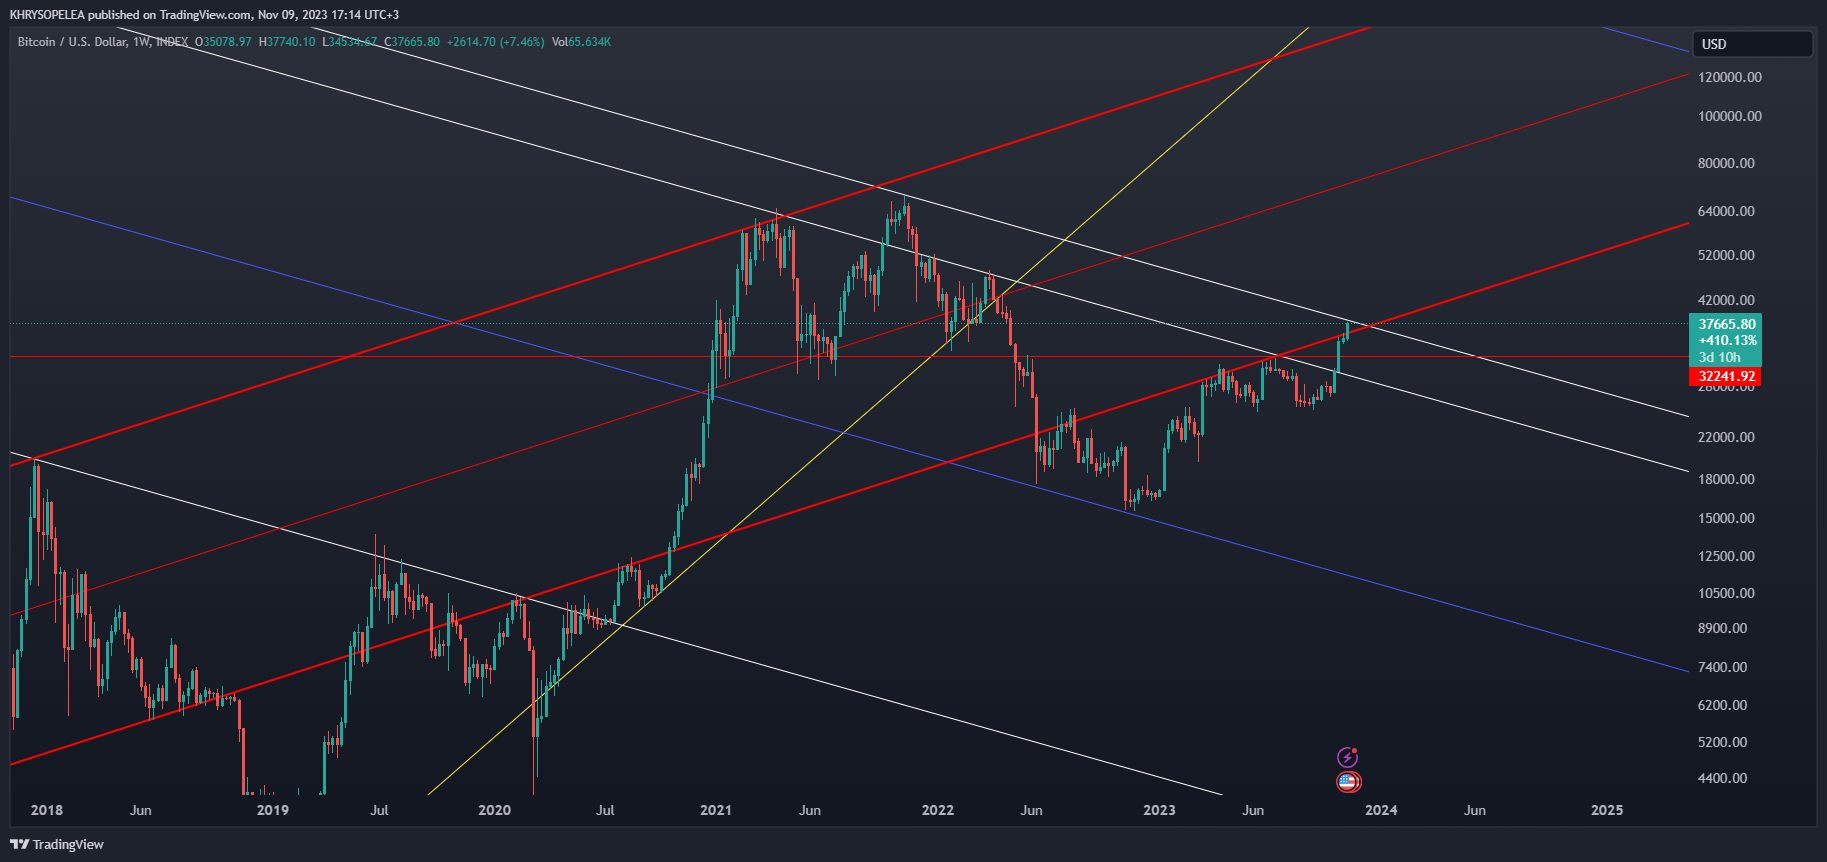The height and width of the screenshot is (862, 1827).
Task: Click the 2020 time axis label
Action: [495, 810]
